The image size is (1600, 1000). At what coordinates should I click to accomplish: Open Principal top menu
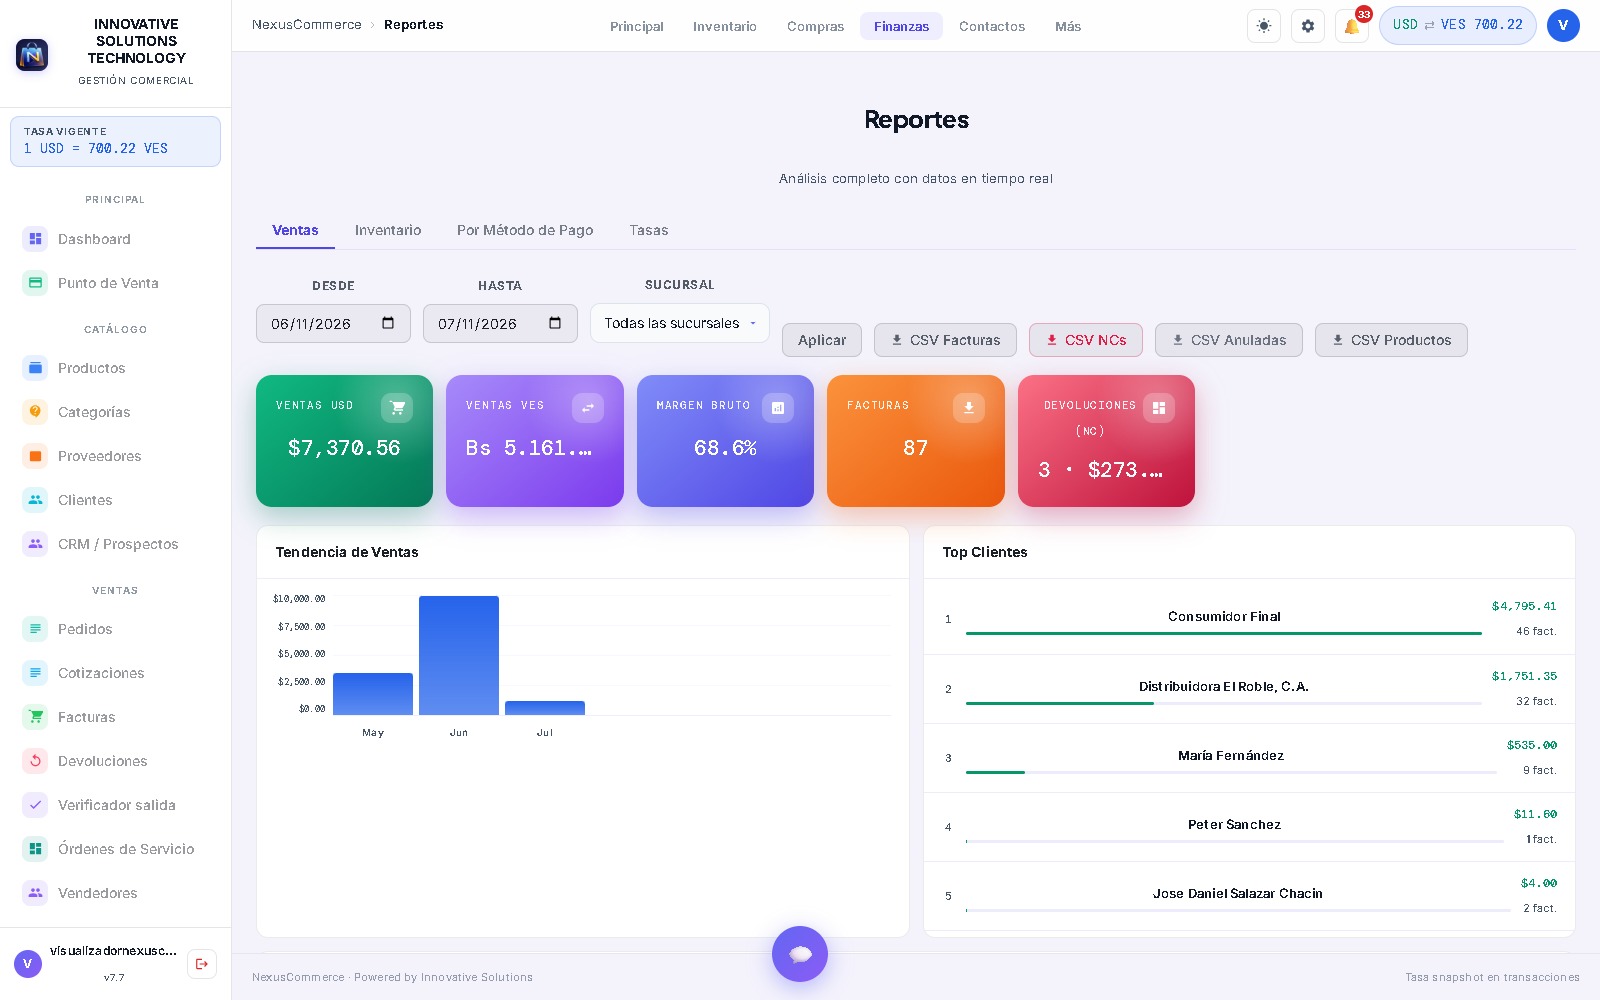[x=637, y=26]
